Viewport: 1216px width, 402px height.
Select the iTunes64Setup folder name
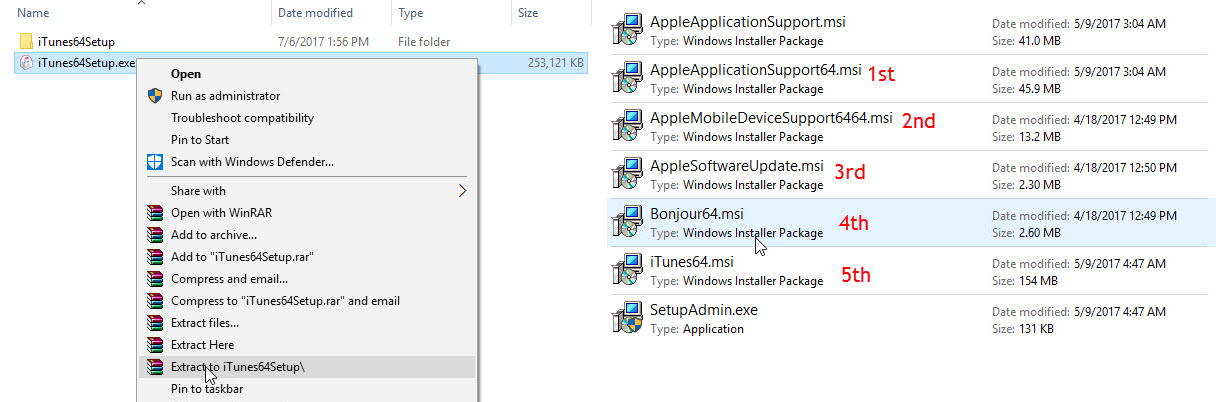click(x=76, y=42)
